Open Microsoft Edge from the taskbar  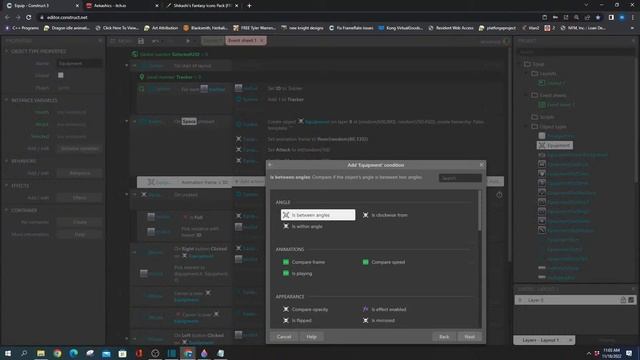tap(73, 353)
